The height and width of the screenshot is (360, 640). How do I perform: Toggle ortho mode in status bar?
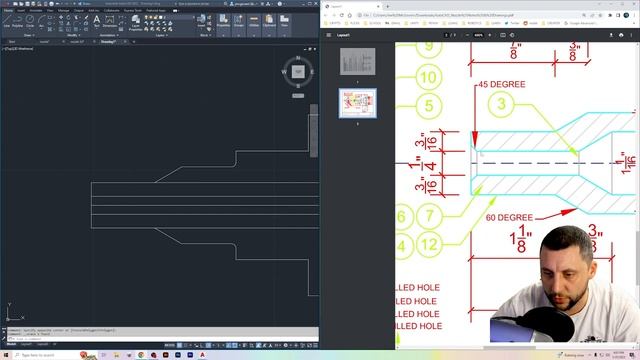click(202, 345)
